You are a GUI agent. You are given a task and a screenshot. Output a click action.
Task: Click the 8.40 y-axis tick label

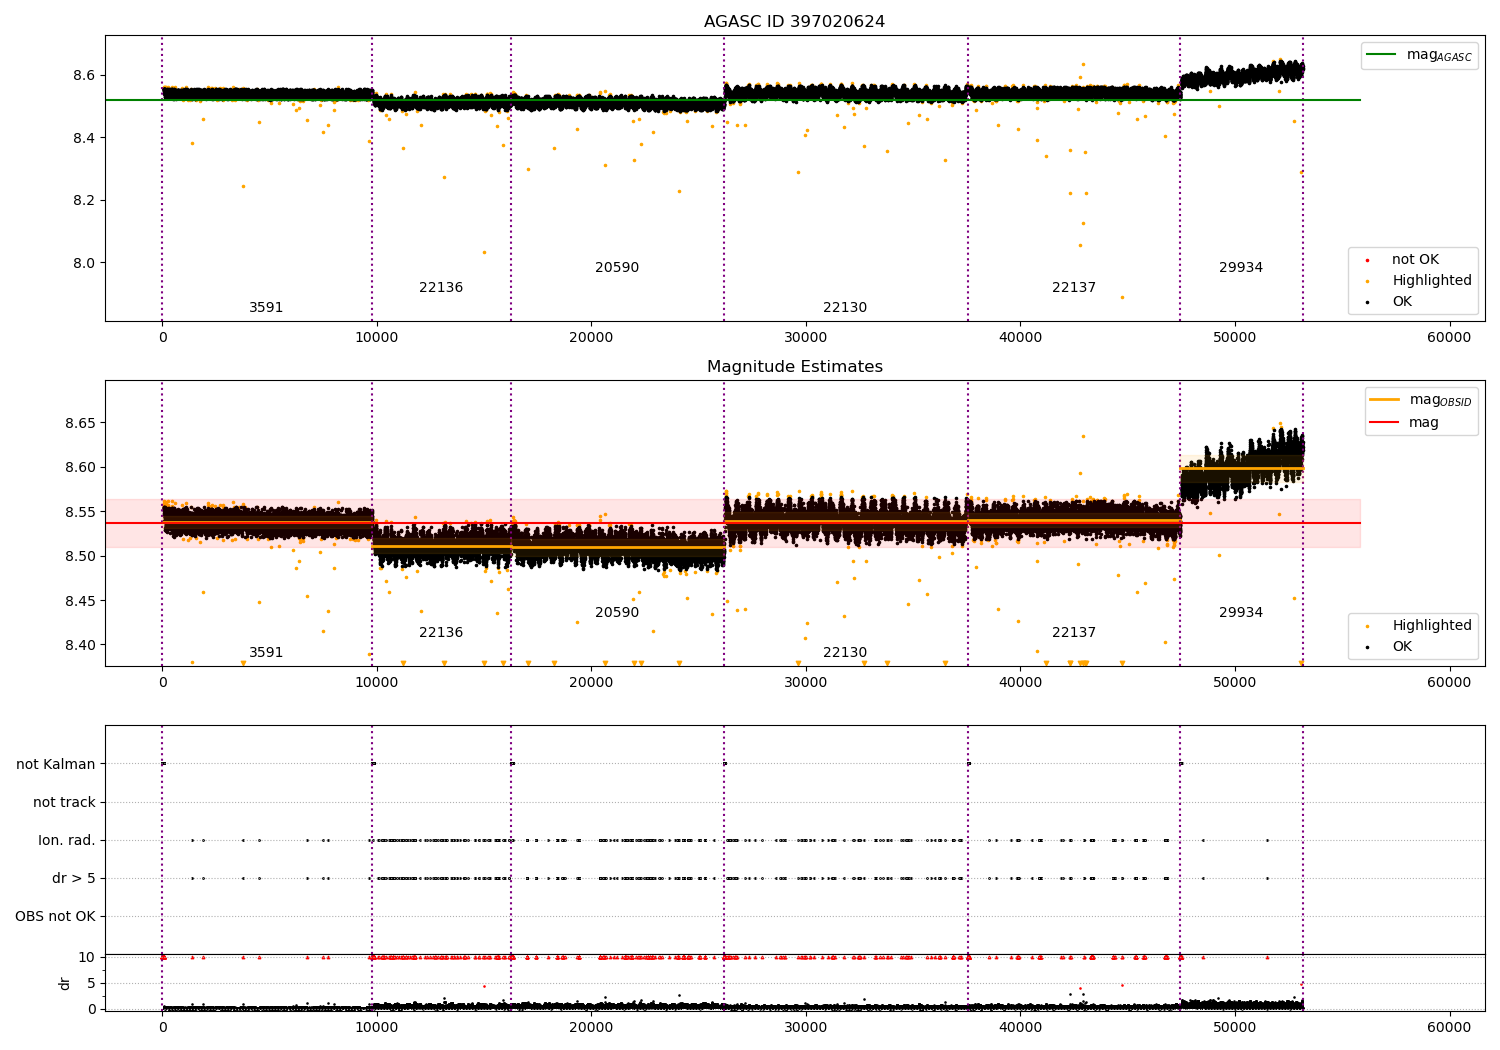79,646
